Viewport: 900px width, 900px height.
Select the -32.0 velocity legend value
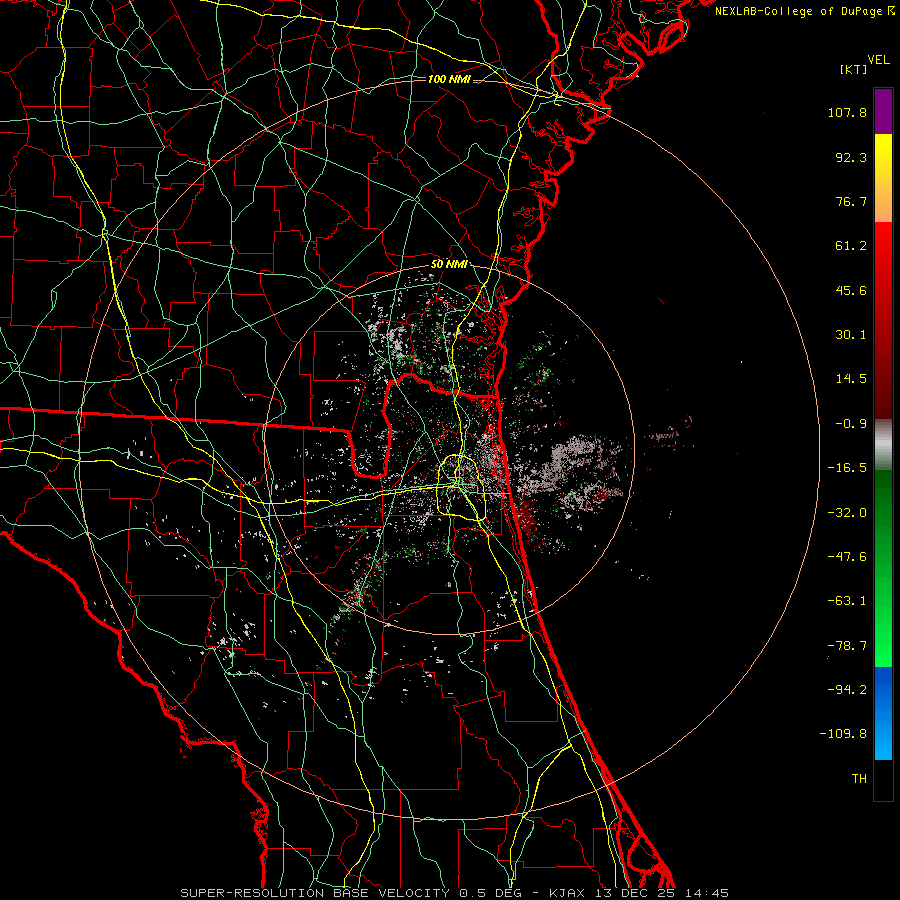pyautogui.click(x=847, y=513)
